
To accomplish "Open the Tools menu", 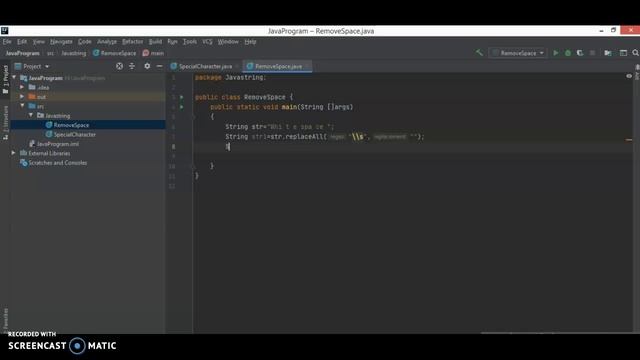I will pyautogui.click(x=189, y=42).
